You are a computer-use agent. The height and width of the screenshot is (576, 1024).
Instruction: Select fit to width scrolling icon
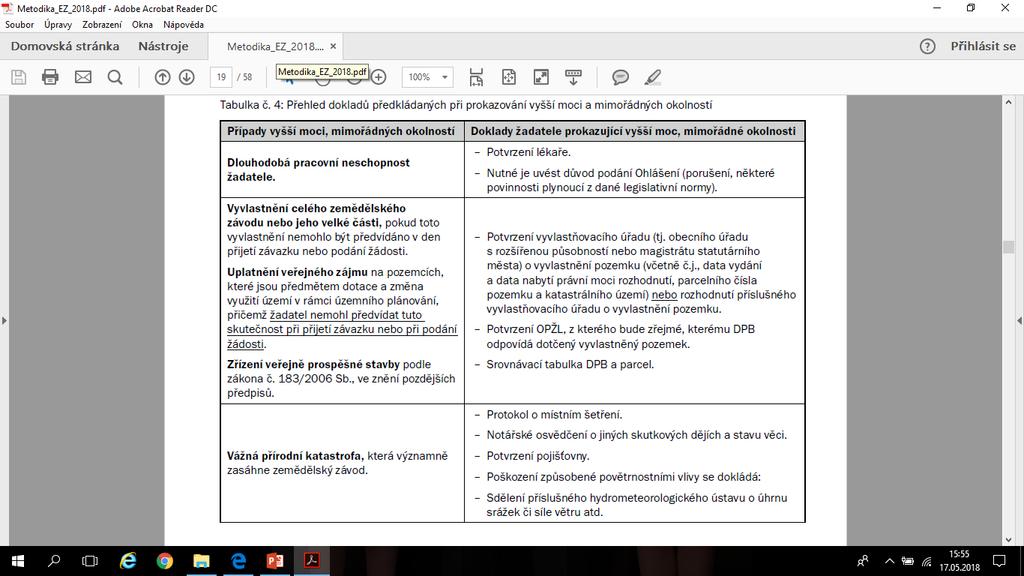click(476, 77)
